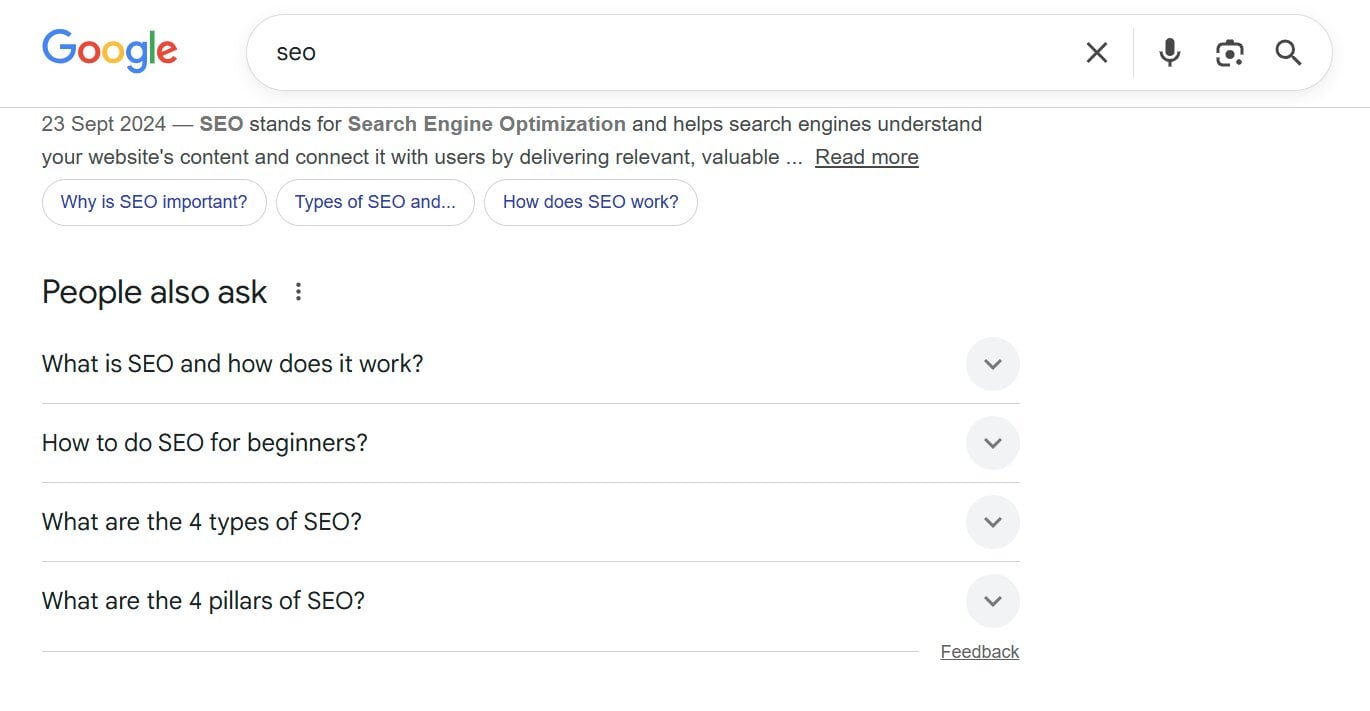Open Google Lens camera search
The image size is (1370, 711).
[1229, 52]
